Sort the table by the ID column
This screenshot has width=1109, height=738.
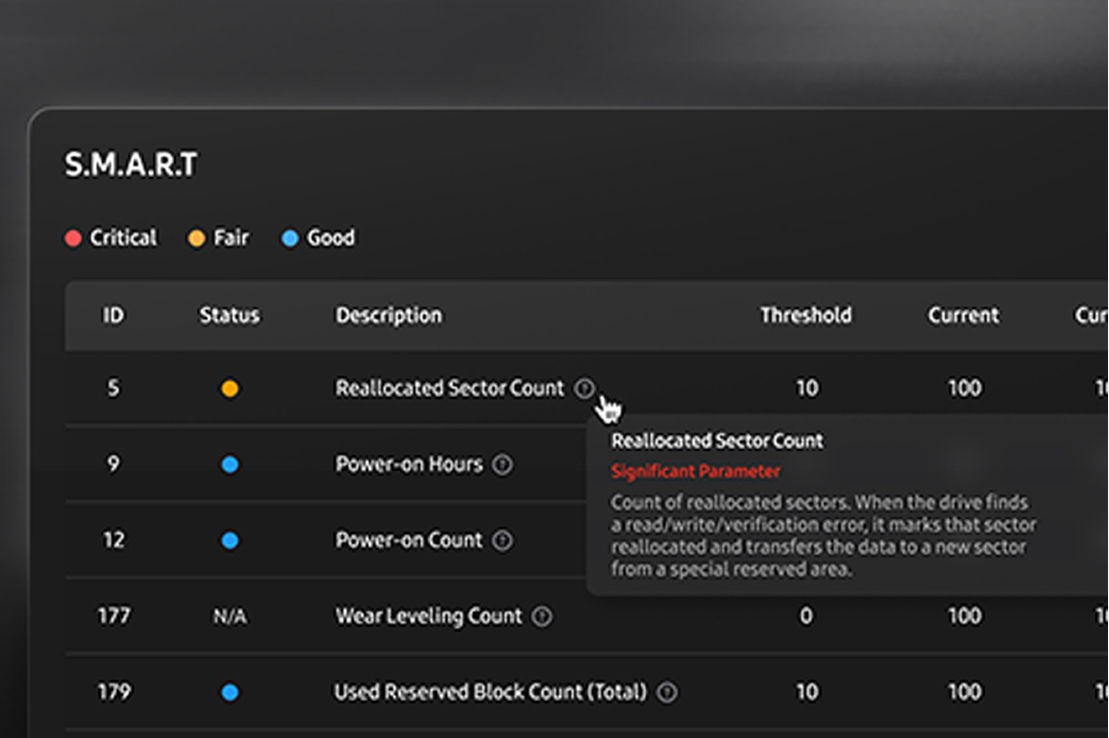click(x=113, y=315)
